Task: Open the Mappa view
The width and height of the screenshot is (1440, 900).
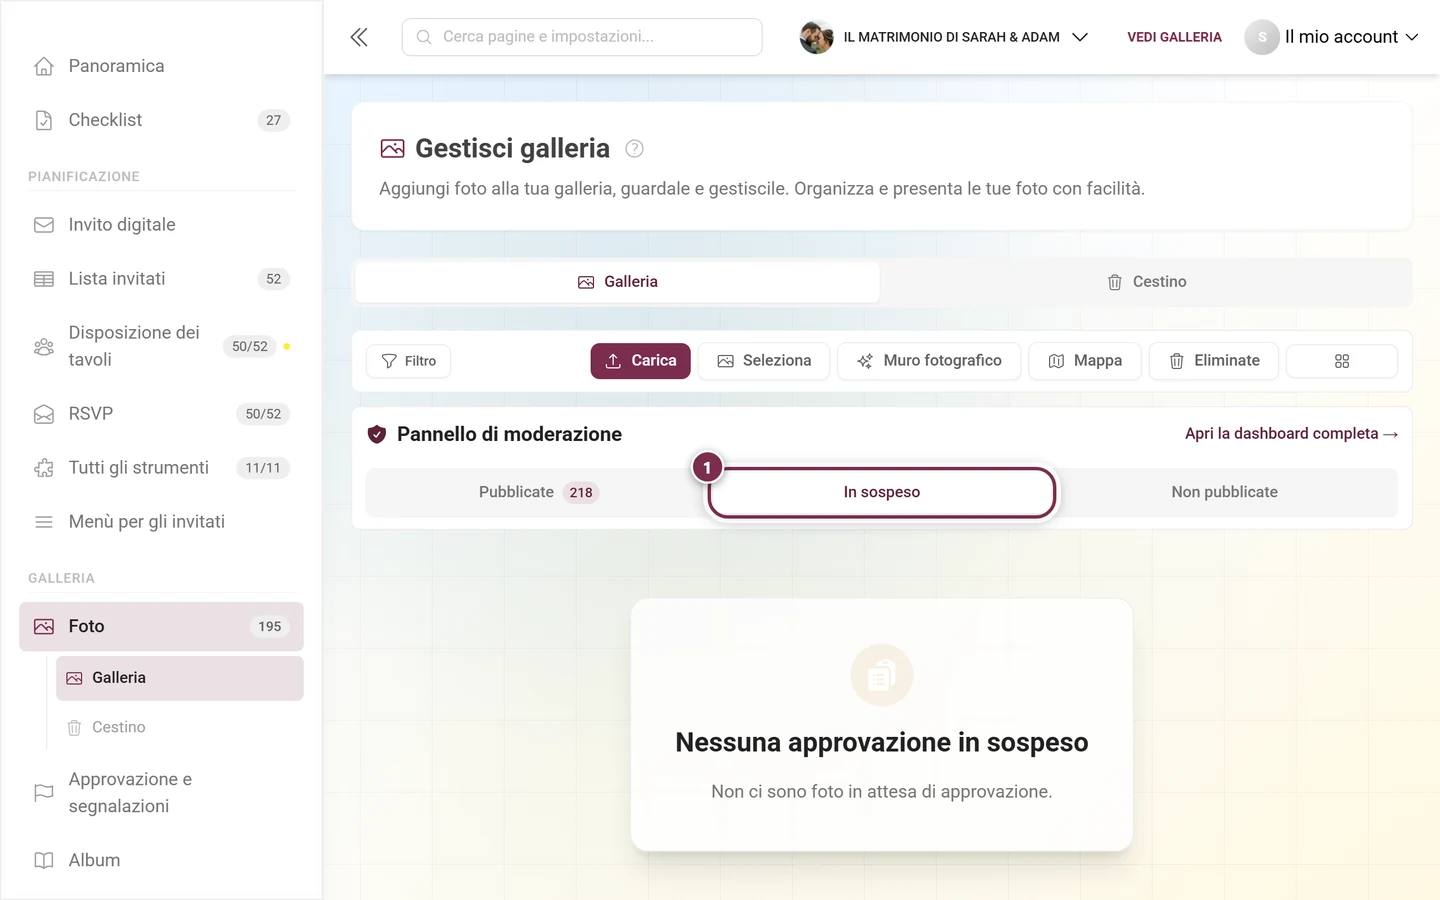Action: [1085, 361]
